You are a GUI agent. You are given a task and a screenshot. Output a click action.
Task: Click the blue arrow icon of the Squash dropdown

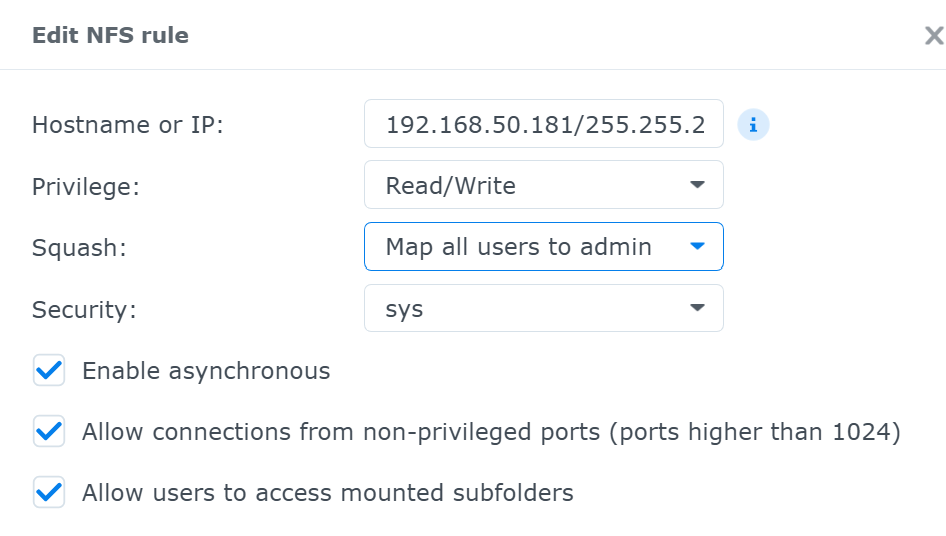[x=698, y=246]
